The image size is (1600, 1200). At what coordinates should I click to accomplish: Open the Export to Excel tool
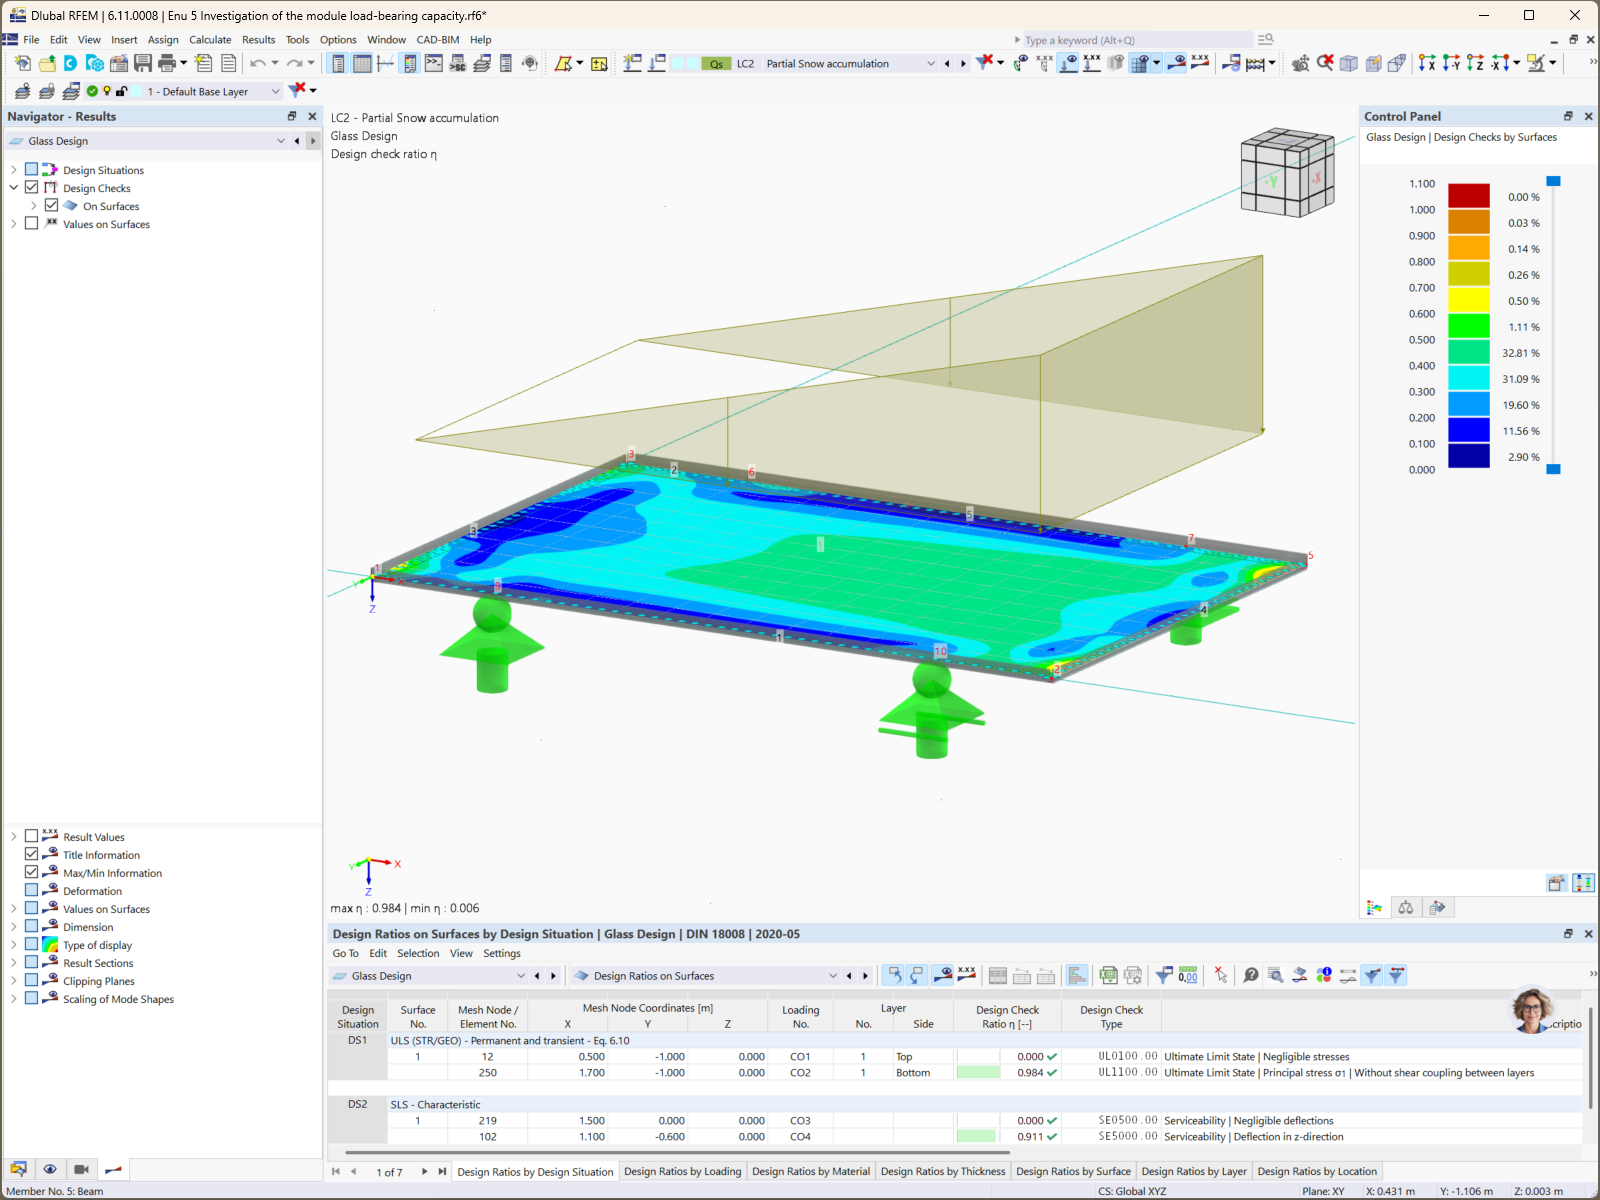click(1108, 975)
